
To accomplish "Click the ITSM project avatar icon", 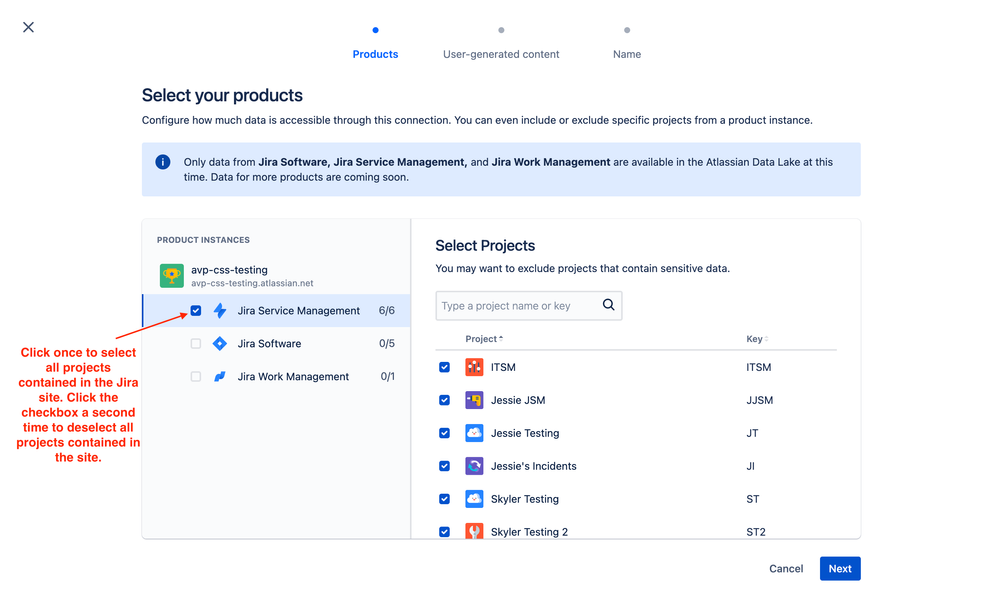I will (x=474, y=367).
